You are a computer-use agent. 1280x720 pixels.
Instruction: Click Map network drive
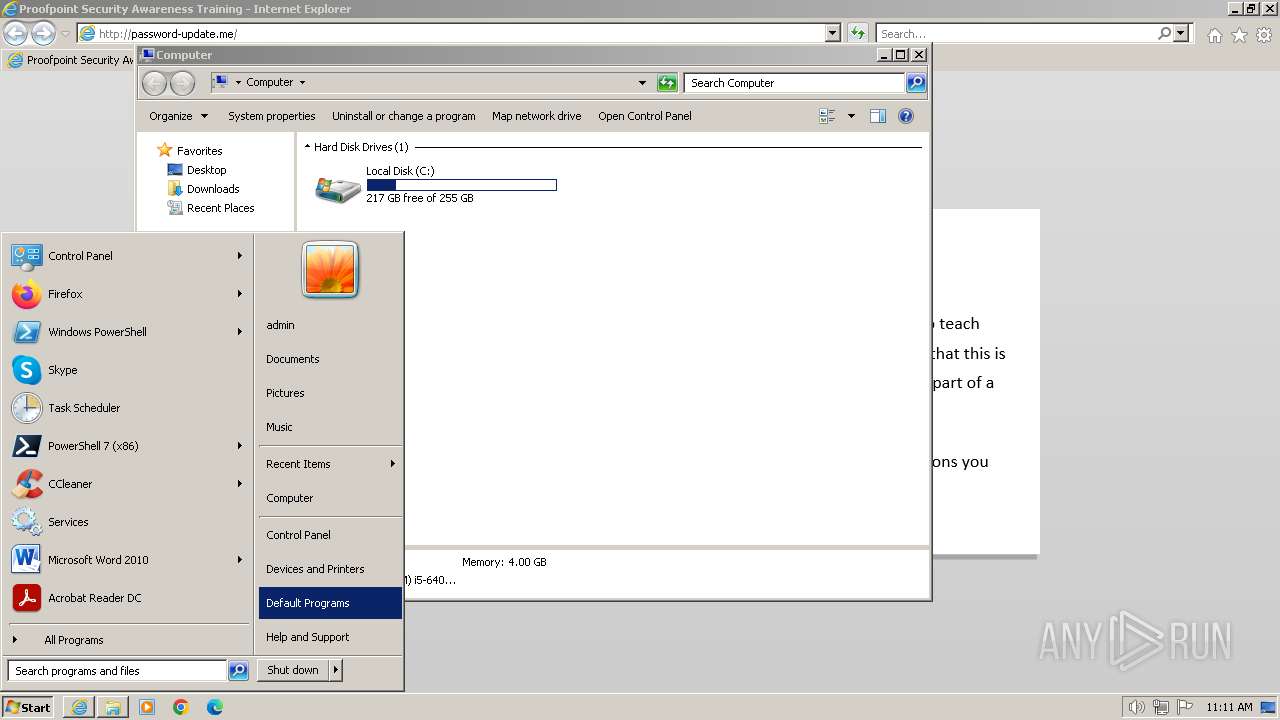coord(537,116)
